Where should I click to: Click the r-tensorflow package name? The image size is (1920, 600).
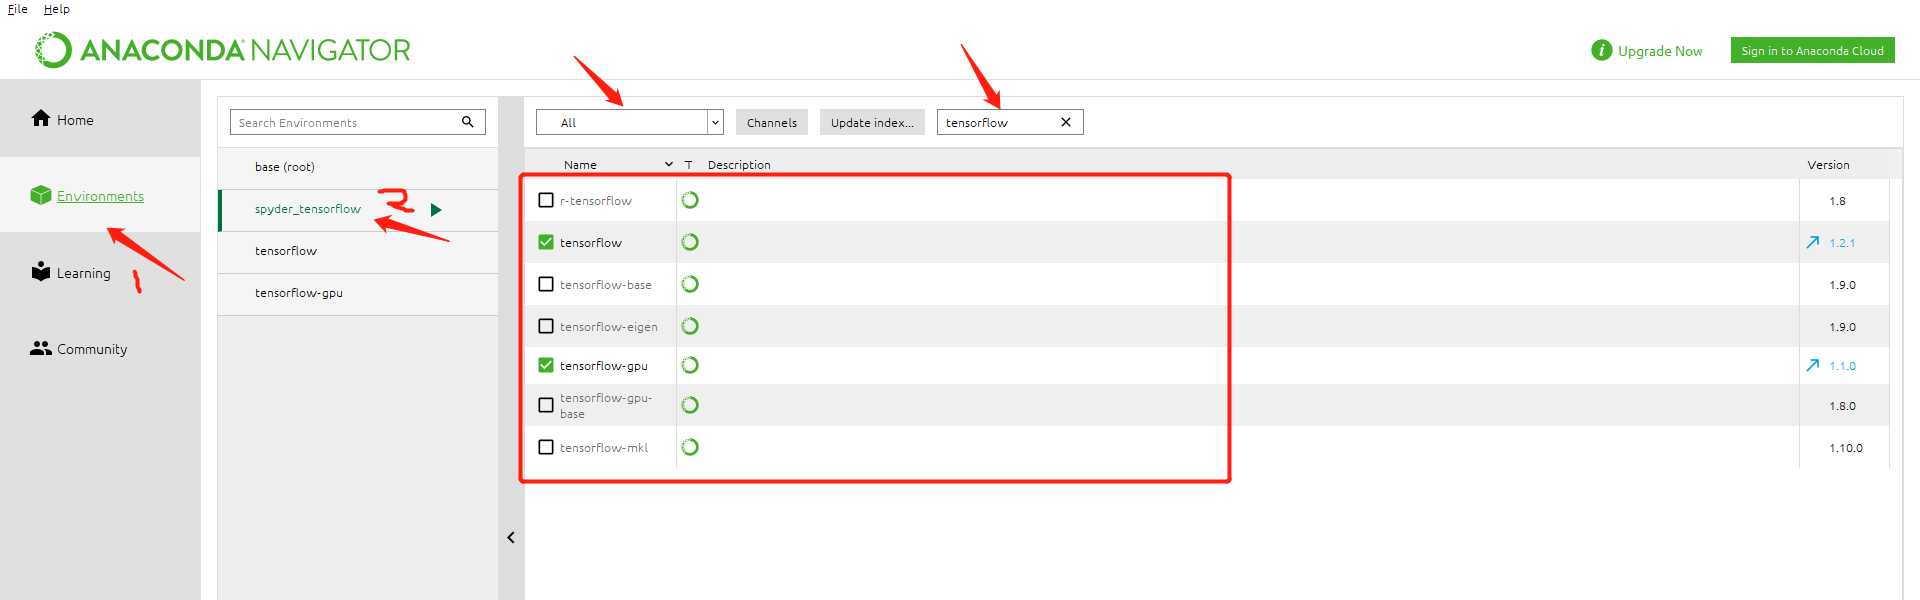point(596,201)
